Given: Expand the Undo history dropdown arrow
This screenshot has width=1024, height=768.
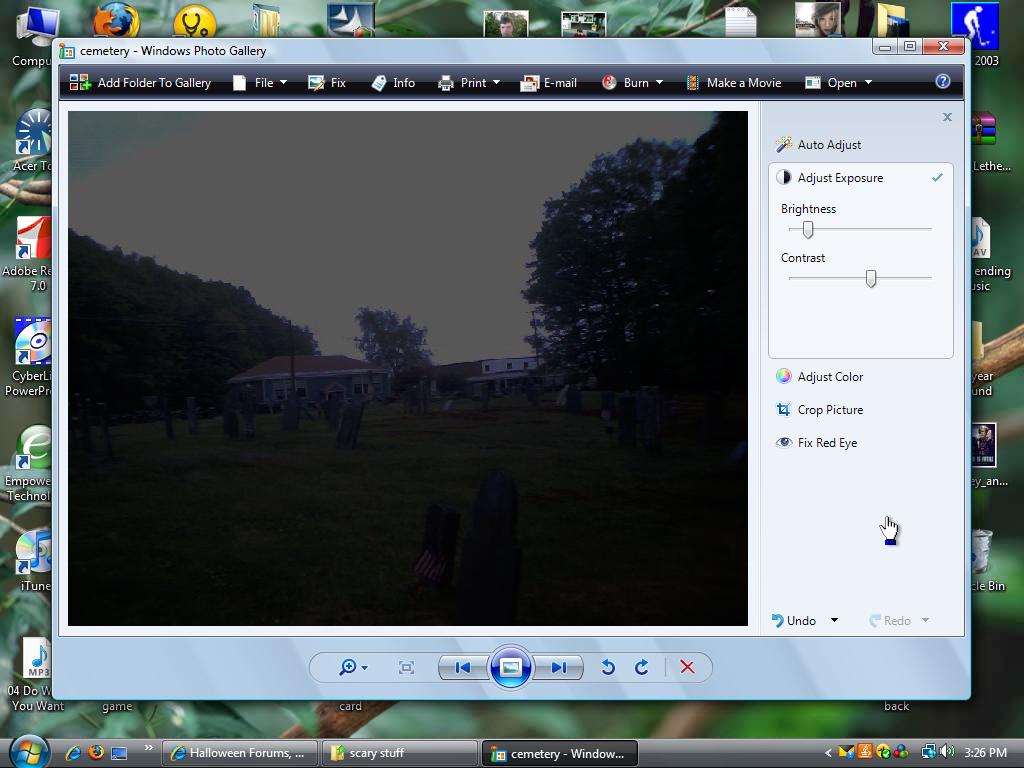Looking at the screenshot, I should coord(834,621).
